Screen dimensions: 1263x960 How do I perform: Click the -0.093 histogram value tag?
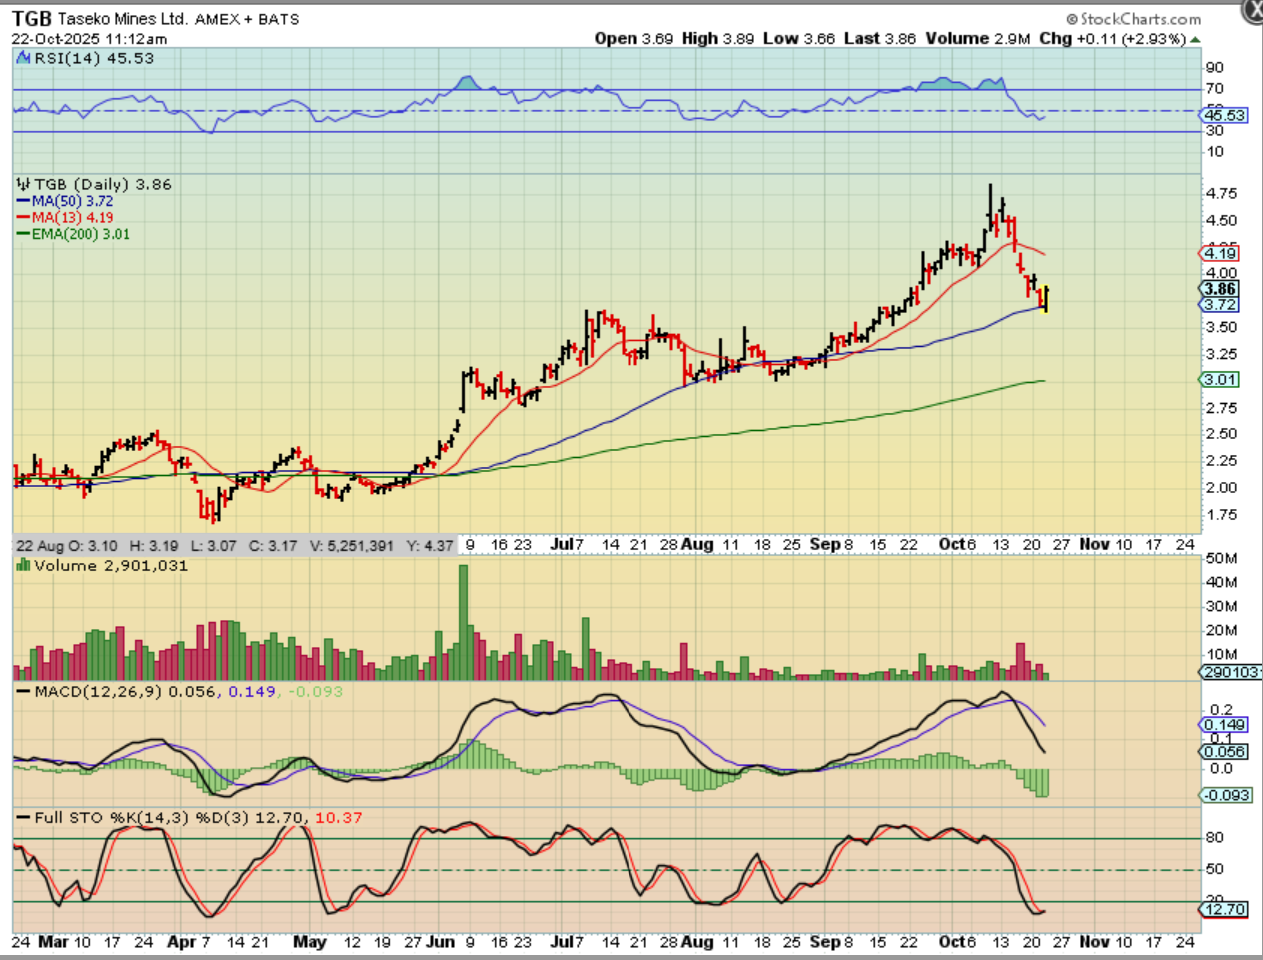tap(1226, 795)
